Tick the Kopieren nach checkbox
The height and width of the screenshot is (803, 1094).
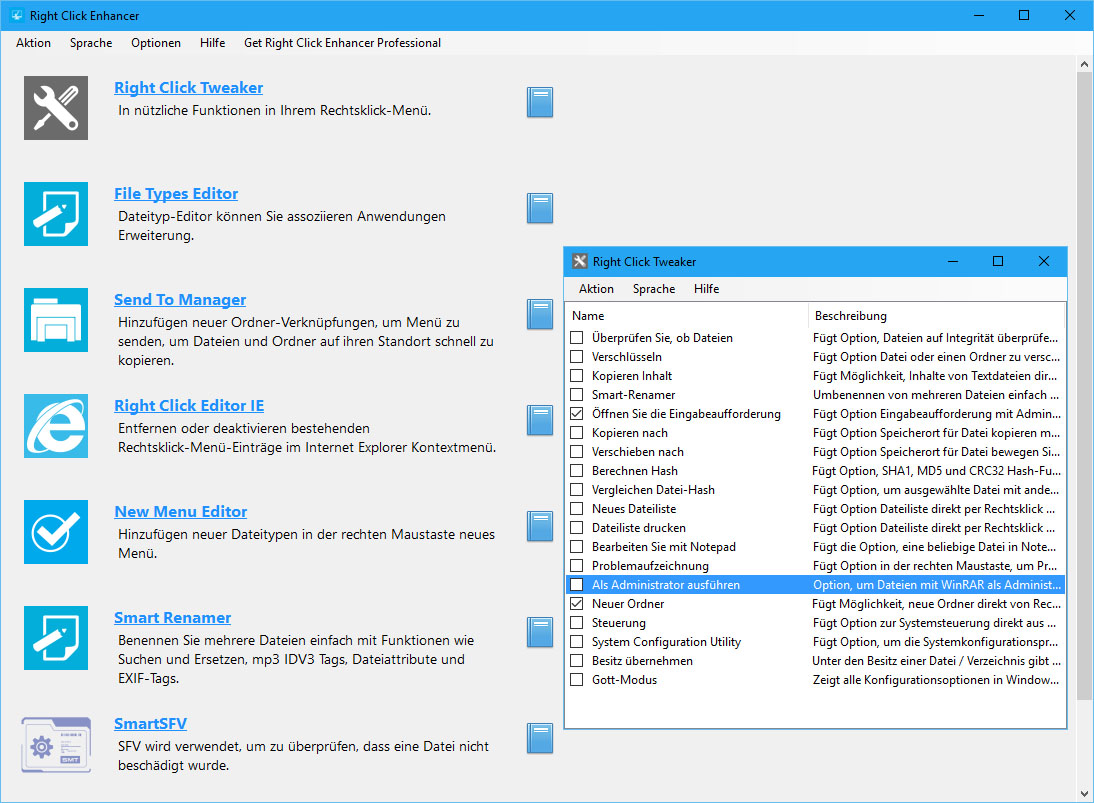[x=576, y=433]
